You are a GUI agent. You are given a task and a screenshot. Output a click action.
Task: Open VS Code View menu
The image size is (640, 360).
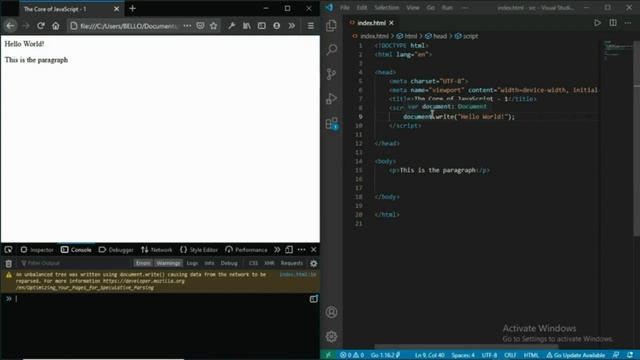pyautogui.click(x=413, y=8)
